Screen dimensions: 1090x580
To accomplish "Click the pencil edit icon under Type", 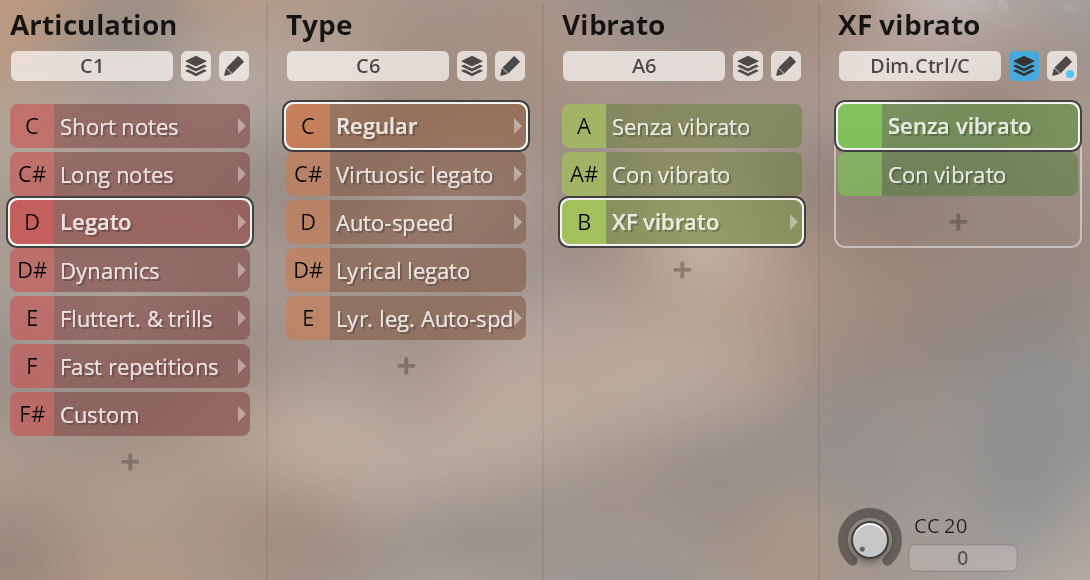I will click(510, 66).
